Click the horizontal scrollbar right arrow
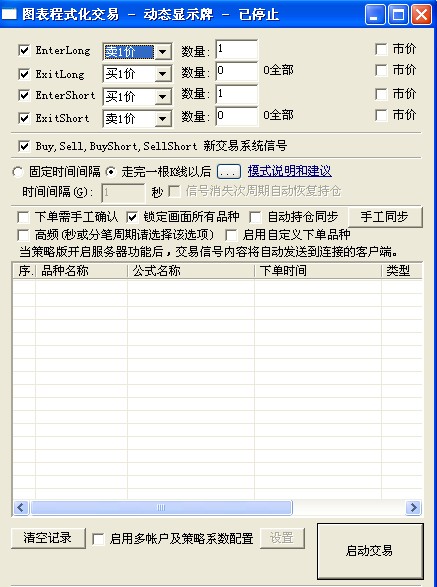The image size is (437, 587). pyautogui.click(x=413, y=508)
